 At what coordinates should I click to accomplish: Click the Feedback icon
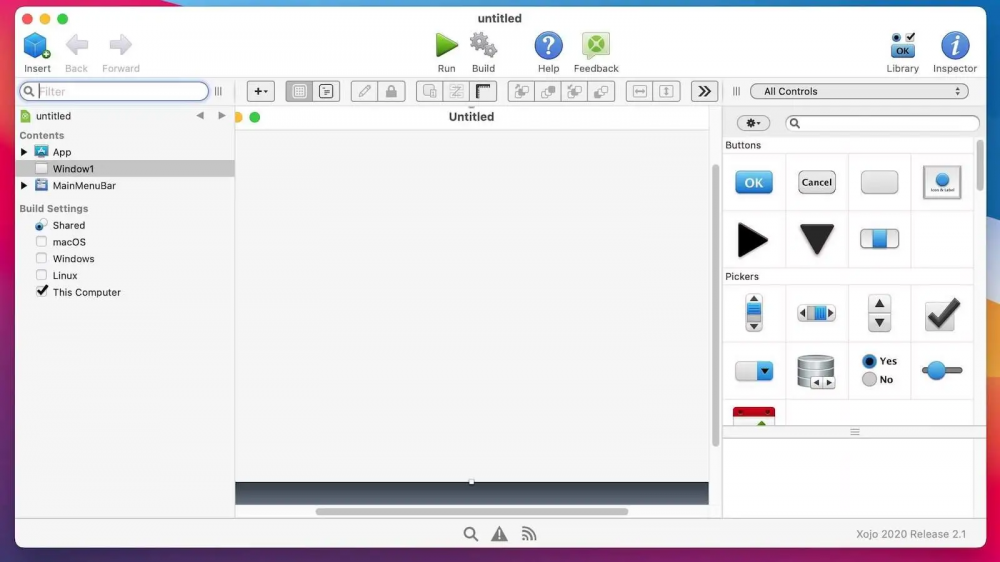click(x=596, y=46)
